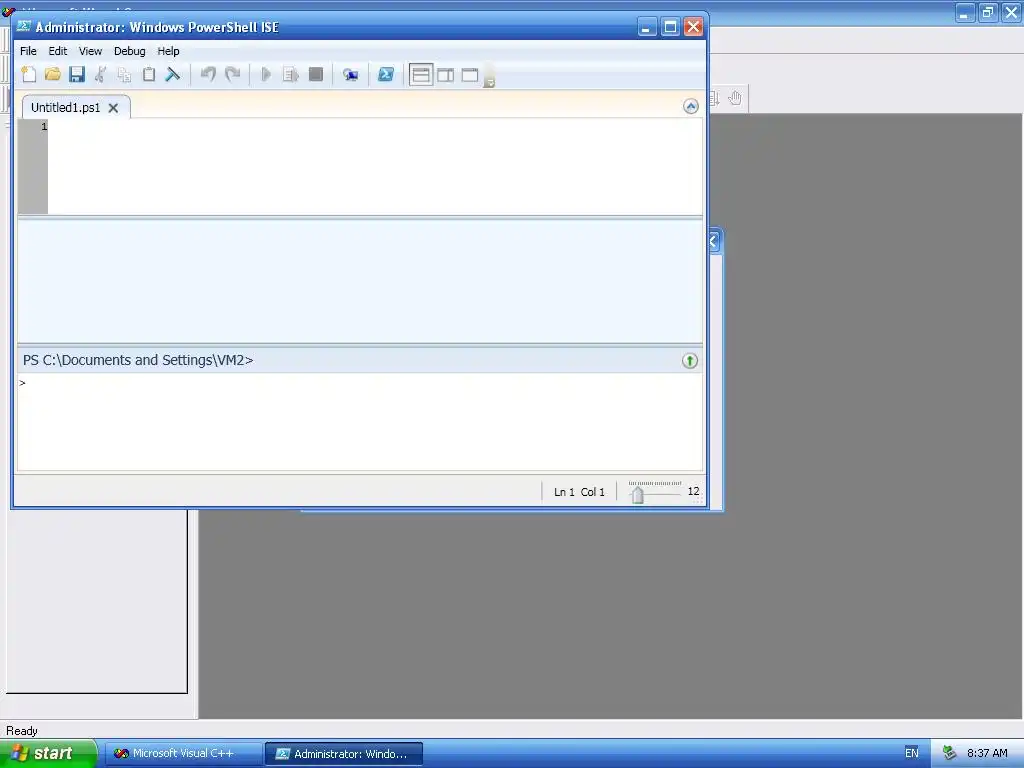This screenshot has width=1024, height=768.
Task: Cut selection with the scissors icon
Action: pos(101,74)
